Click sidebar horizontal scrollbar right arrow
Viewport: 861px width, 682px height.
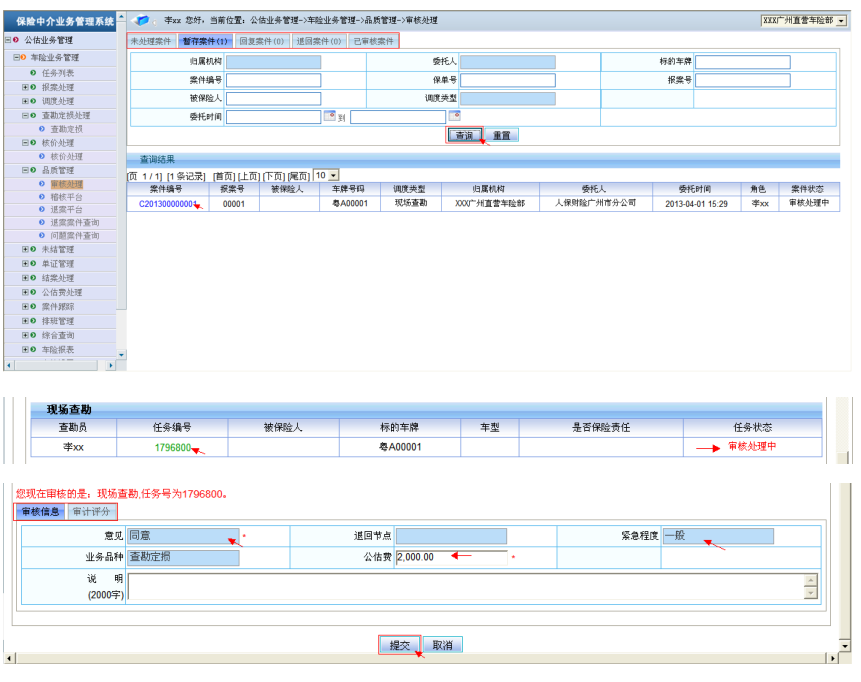tap(111, 365)
